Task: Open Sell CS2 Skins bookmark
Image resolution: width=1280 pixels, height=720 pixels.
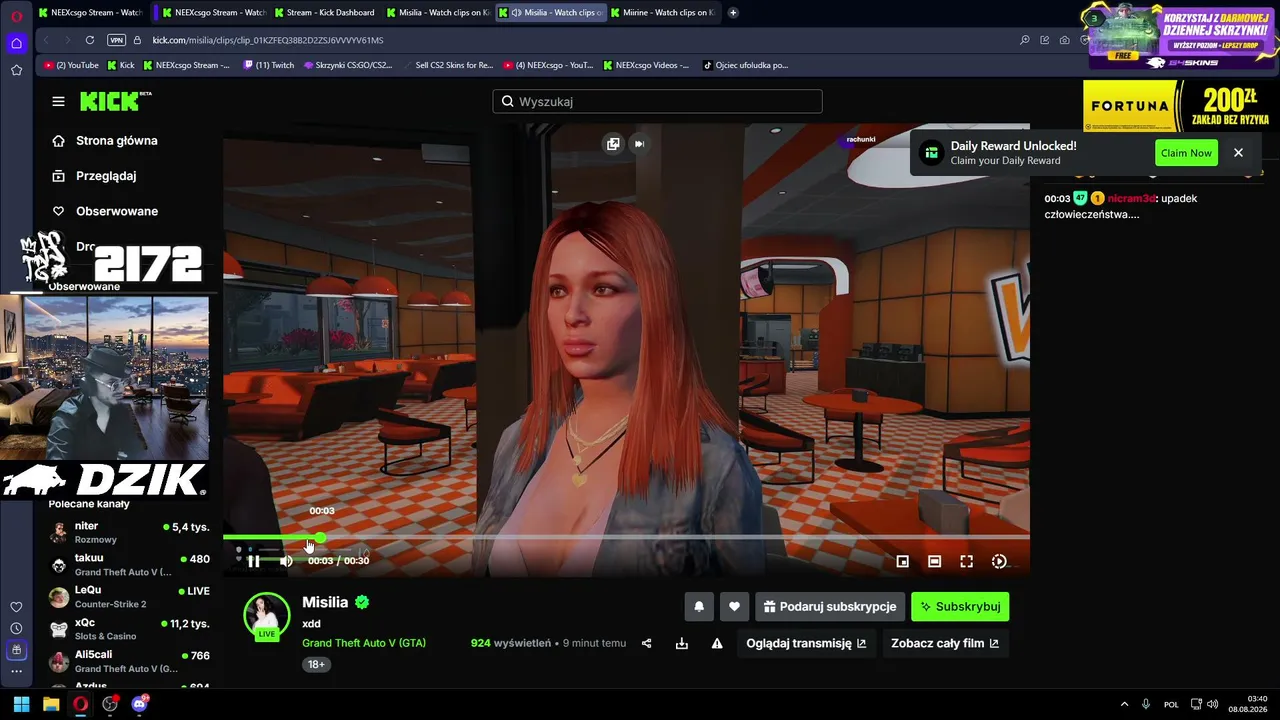Action: point(448,65)
